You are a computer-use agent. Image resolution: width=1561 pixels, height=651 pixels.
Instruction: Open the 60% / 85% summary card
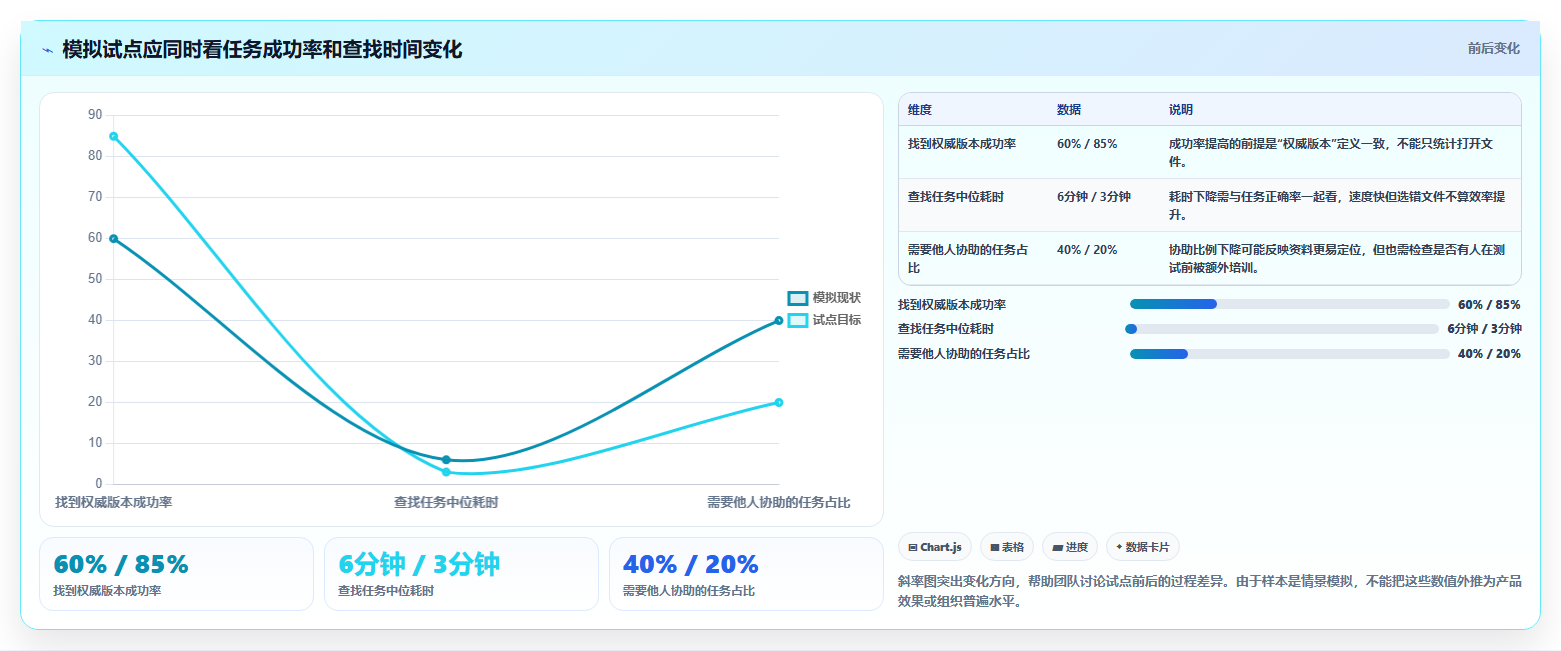coord(177,574)
